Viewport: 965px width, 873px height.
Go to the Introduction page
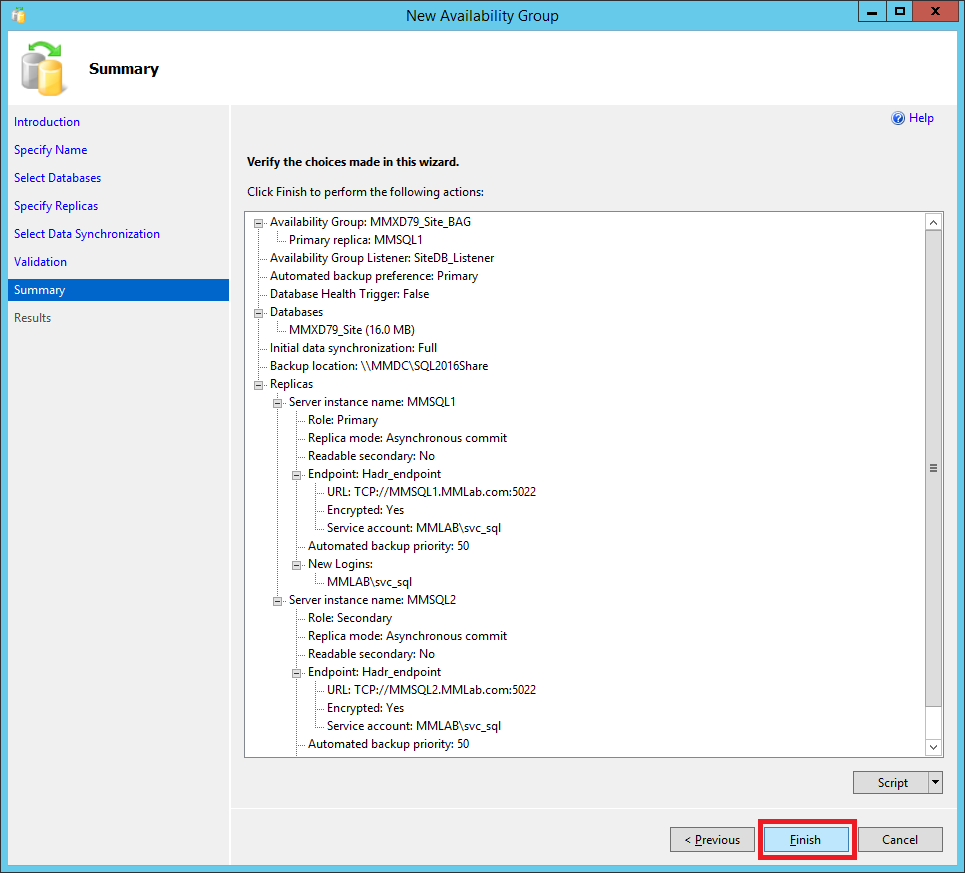click(47, 122)
